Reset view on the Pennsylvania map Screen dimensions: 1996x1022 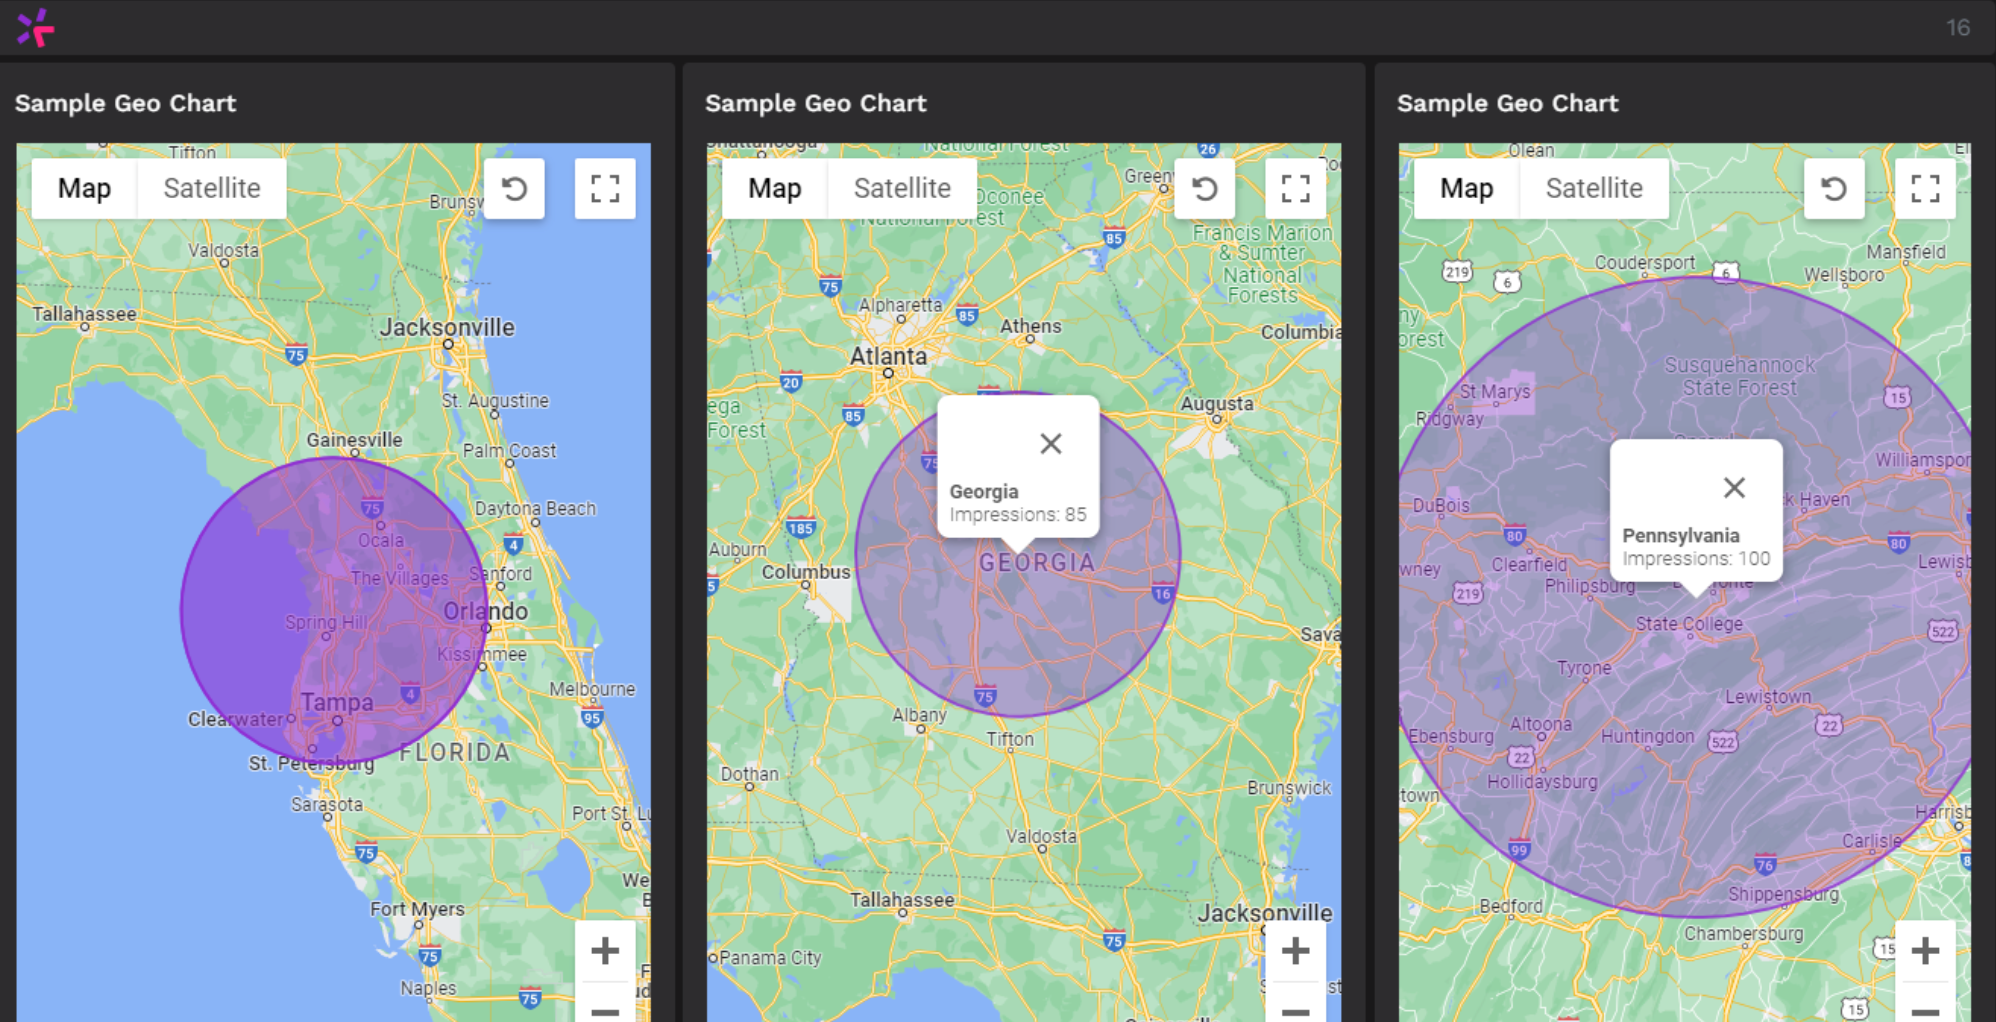[x=1834, y=188]
